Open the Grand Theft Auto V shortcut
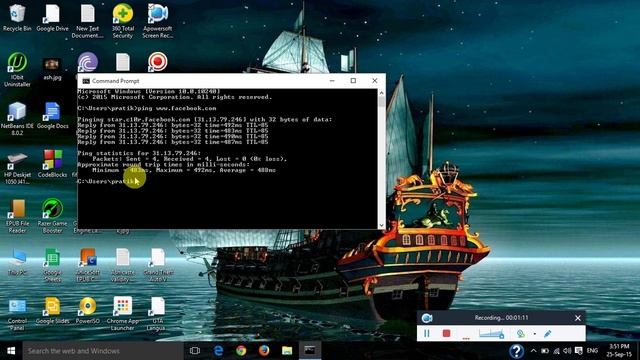Screen dimensions: 640x360 158,265
